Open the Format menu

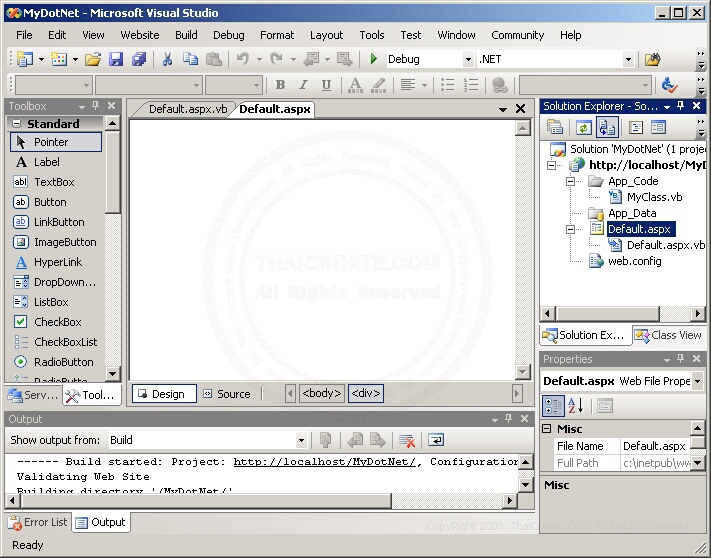pos(277,35)
